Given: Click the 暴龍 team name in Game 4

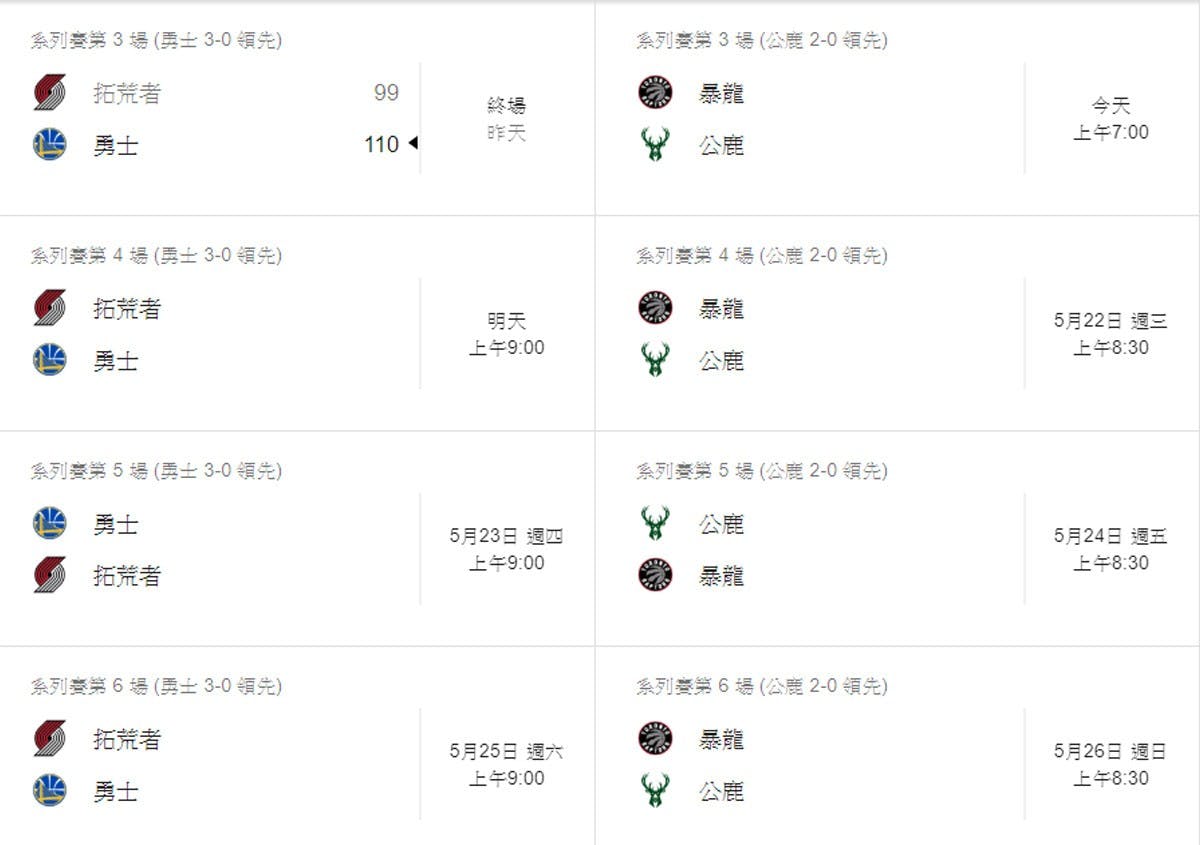Looking at the screenshot, I should 721,309.
